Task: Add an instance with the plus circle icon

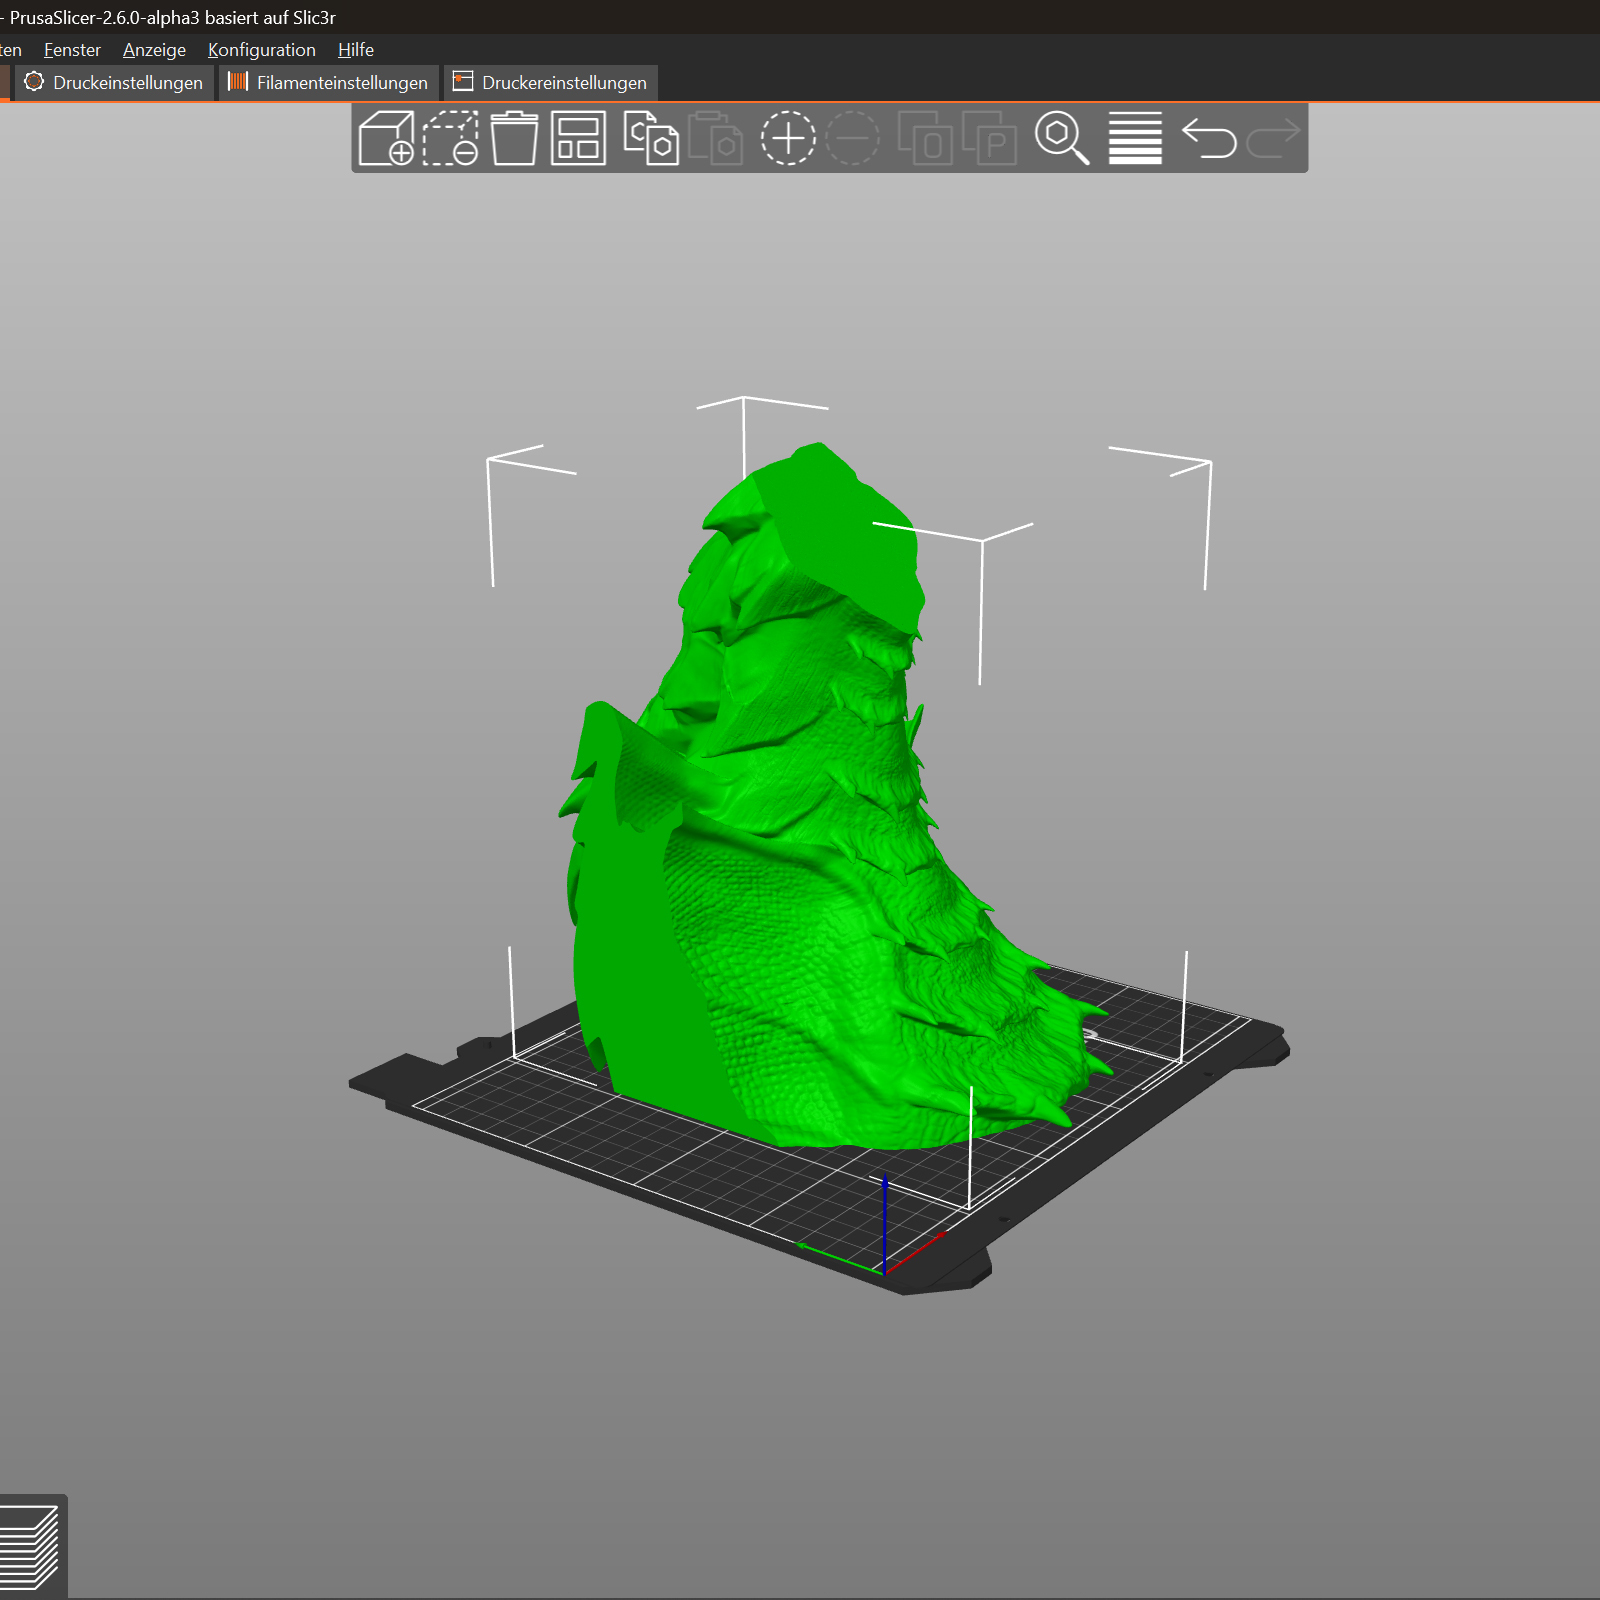Action: [788, 138]
